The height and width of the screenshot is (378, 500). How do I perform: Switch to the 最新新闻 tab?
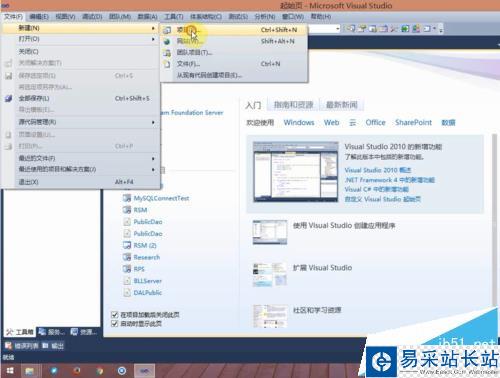(342, 105)
